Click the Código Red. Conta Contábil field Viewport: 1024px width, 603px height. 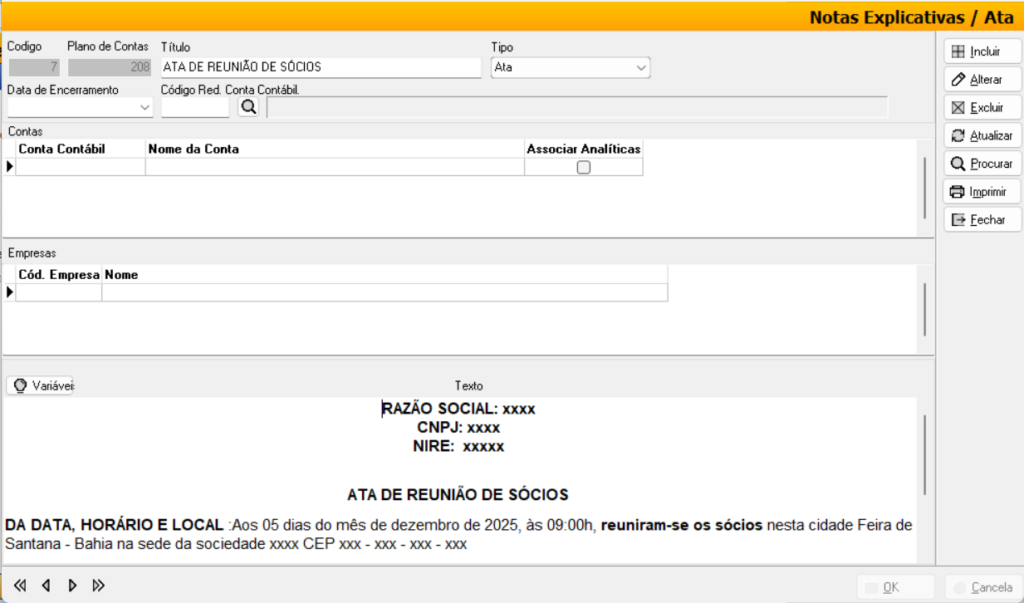tap(195, 108)
